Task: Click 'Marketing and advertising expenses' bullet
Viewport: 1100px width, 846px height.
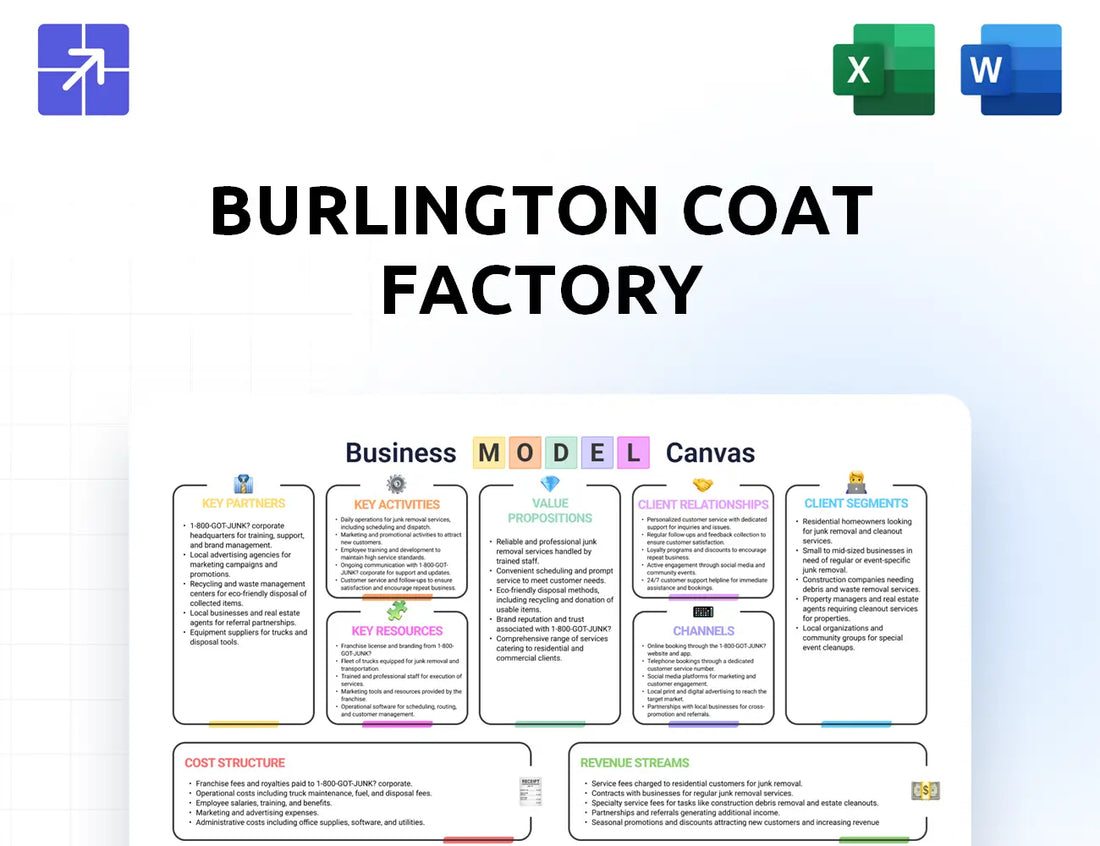Action: [253, 812]
